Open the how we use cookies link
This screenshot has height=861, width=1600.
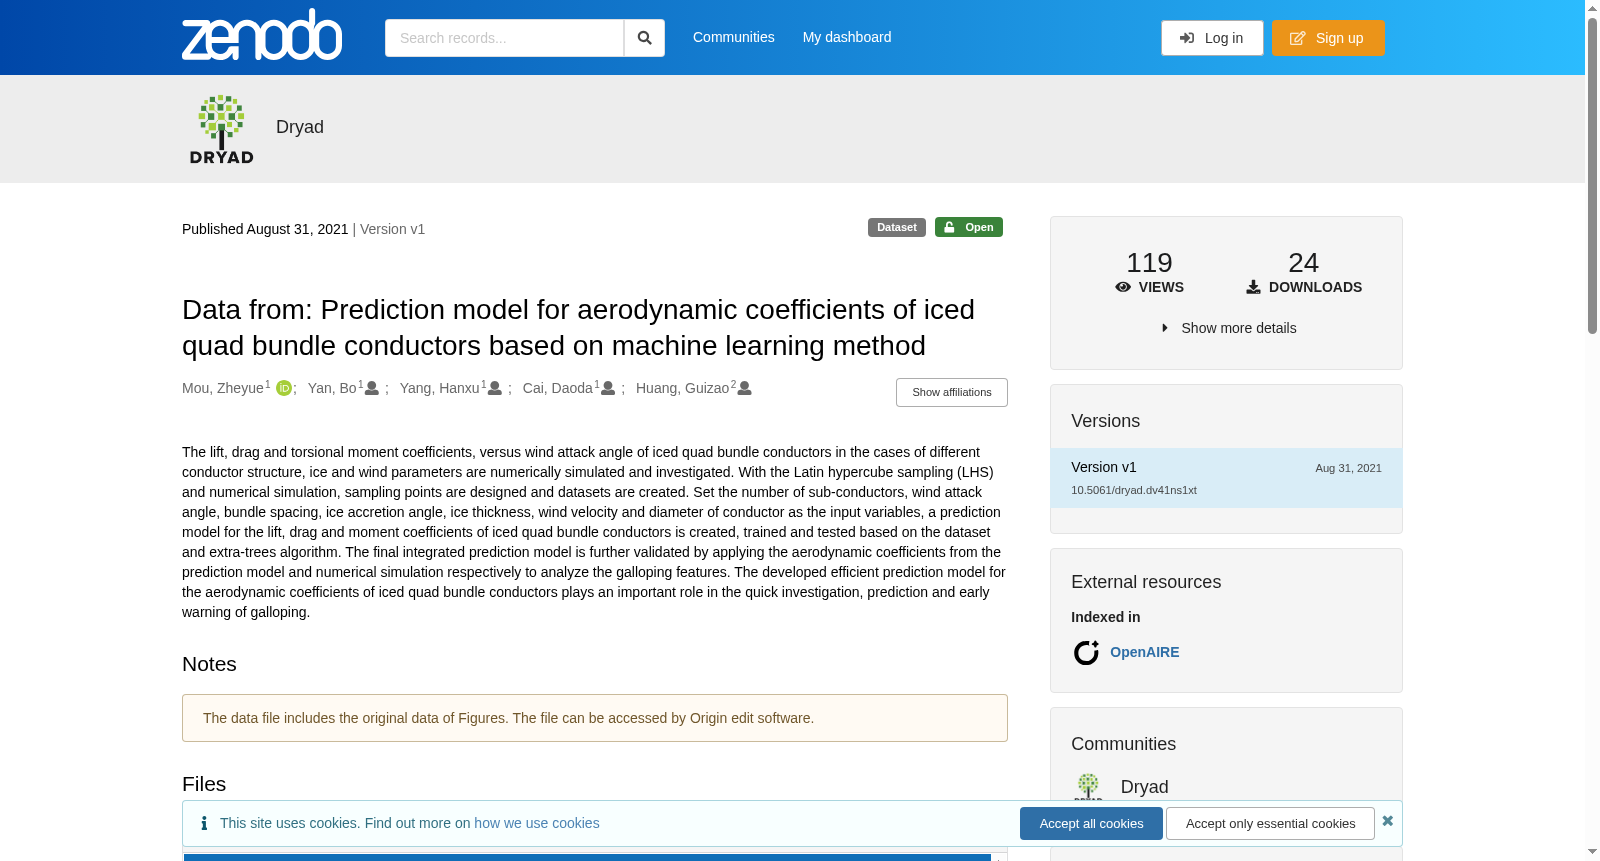pos(537,823)
